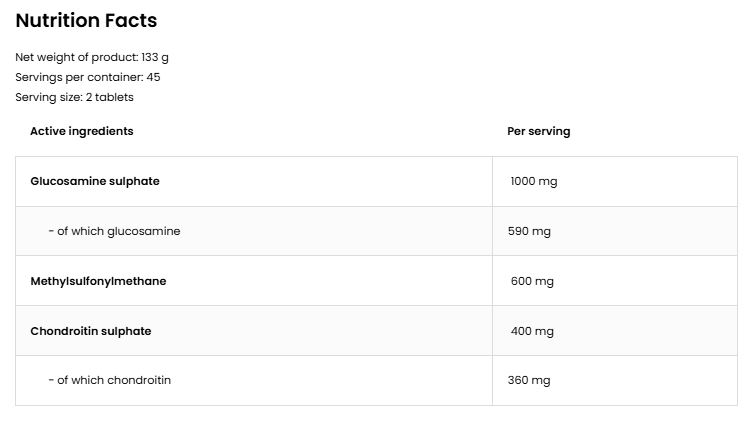This screenshot has height=425, width=751.
Task: Click the Servings per container line
Action: point(88,77)
